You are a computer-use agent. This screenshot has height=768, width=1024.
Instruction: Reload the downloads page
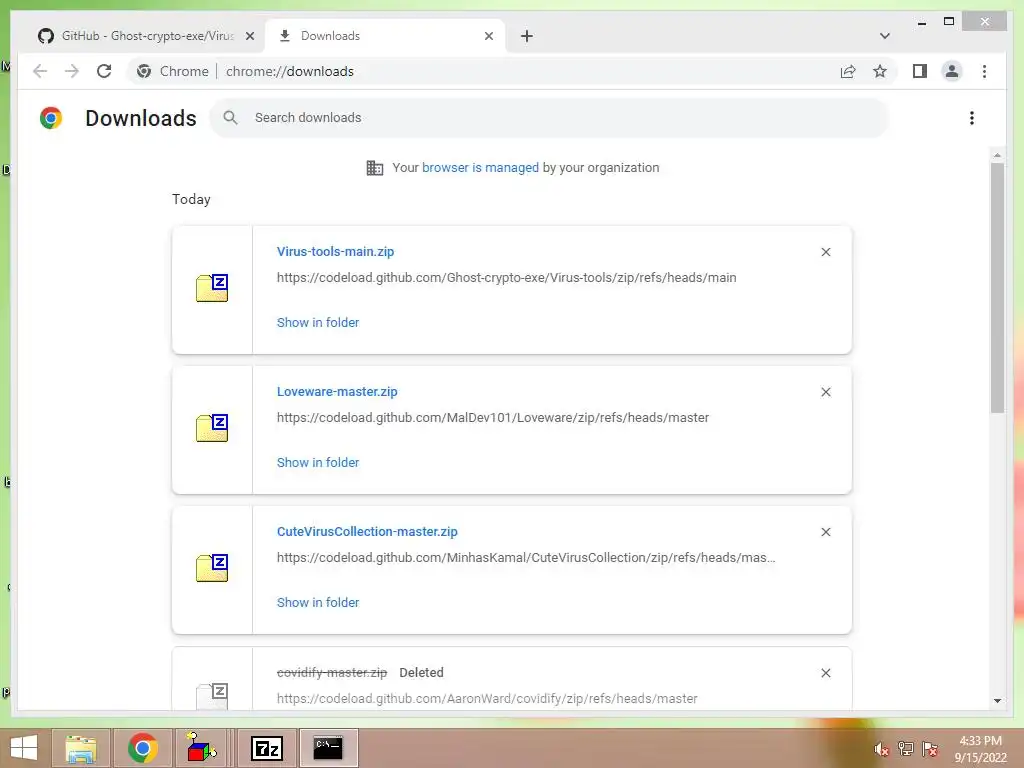(104, 71)
